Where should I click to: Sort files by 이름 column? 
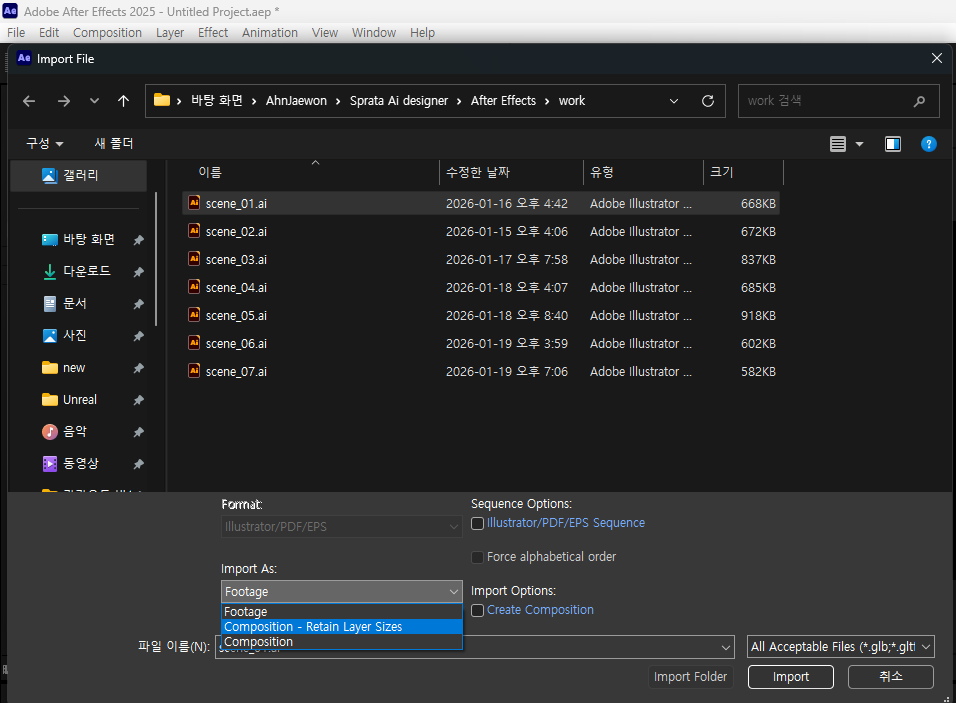click(311, 173)
